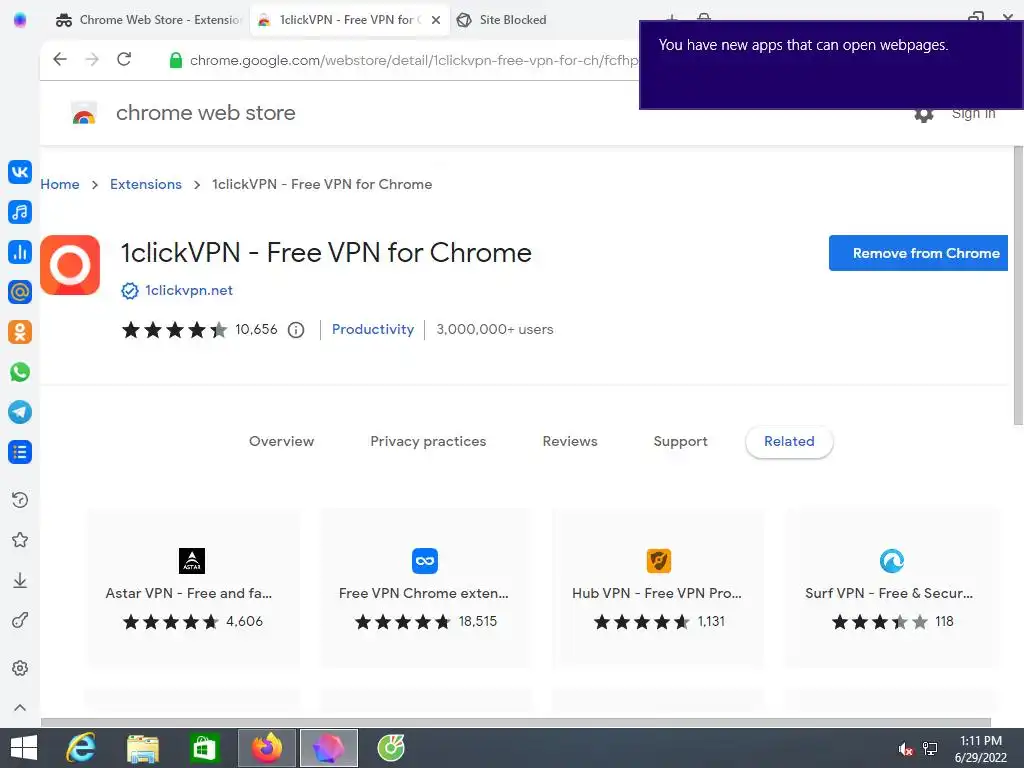
Task: Click the Home breadcrumb link
Action: pyautogui.click(x=59, y=184)
